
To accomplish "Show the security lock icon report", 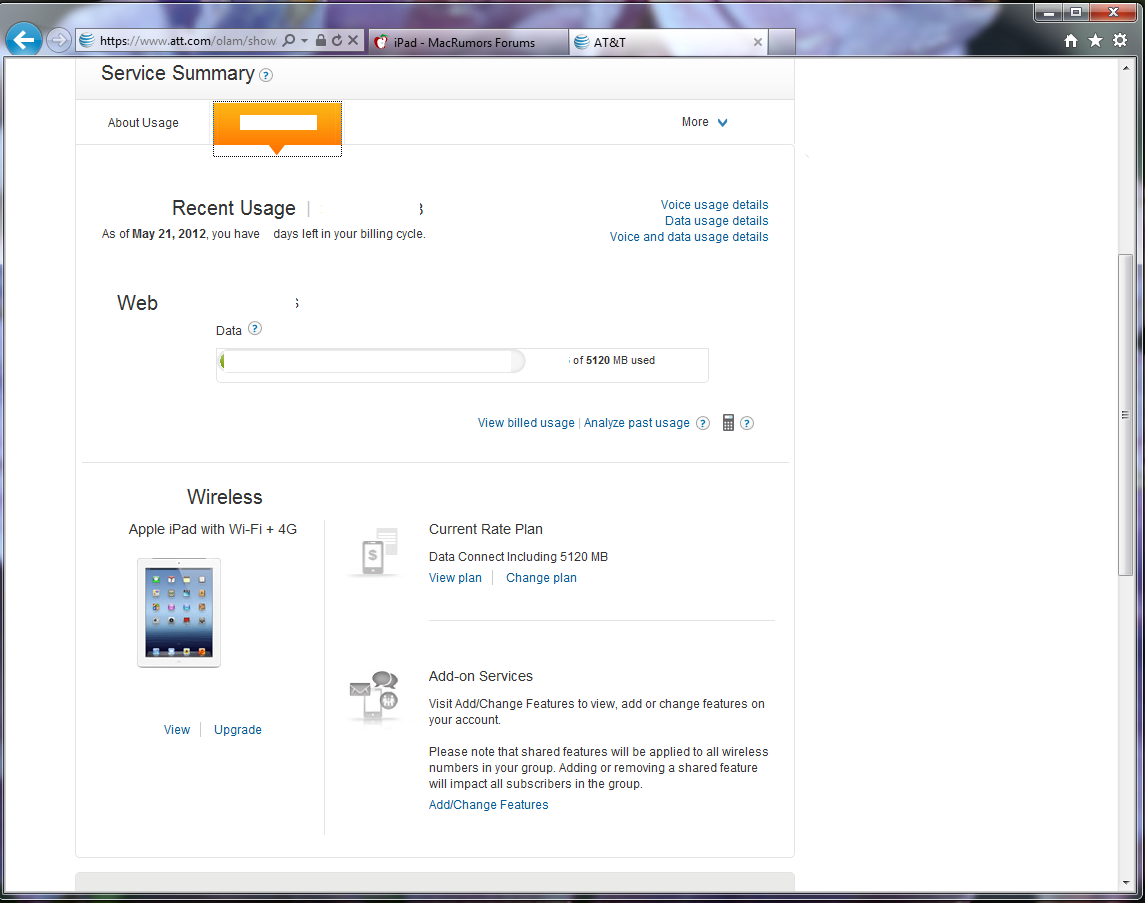I will (321, 40).
